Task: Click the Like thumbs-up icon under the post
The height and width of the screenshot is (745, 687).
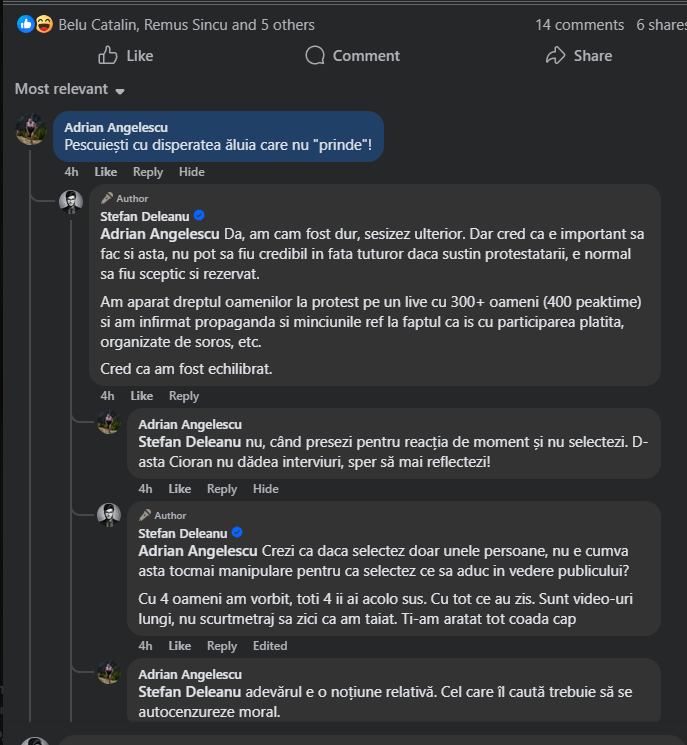Action: coord(109,56)
